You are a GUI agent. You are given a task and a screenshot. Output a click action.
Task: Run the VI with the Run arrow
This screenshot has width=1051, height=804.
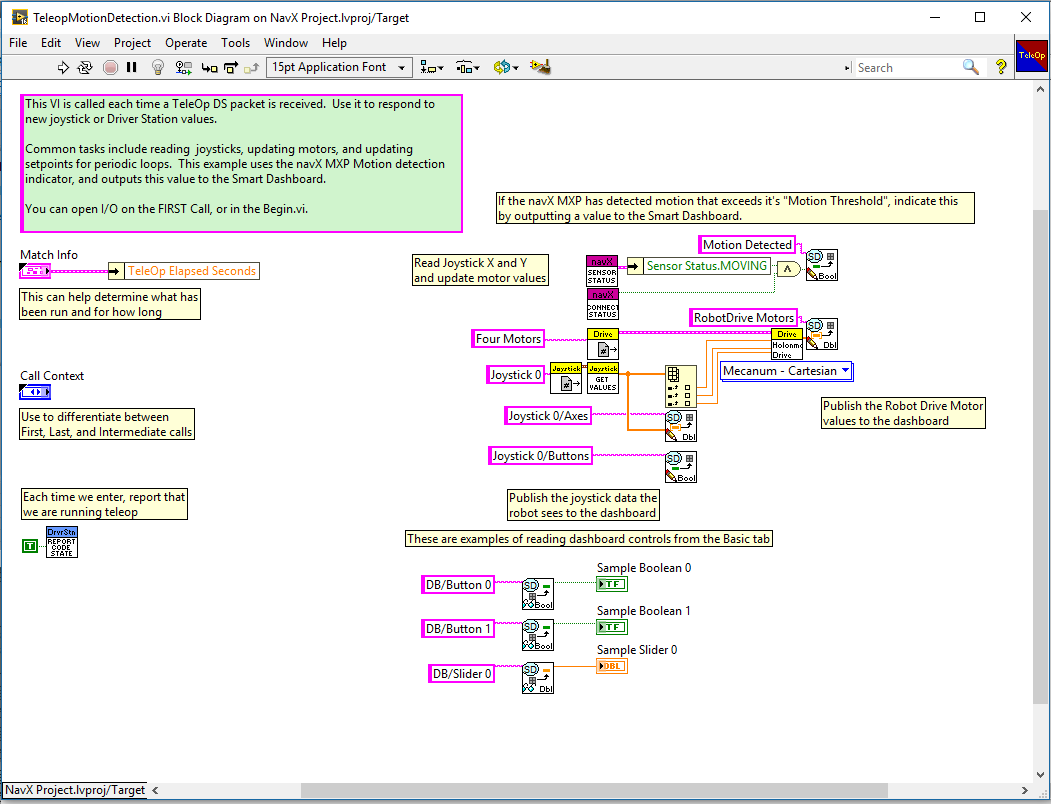[x=63, y=67]
